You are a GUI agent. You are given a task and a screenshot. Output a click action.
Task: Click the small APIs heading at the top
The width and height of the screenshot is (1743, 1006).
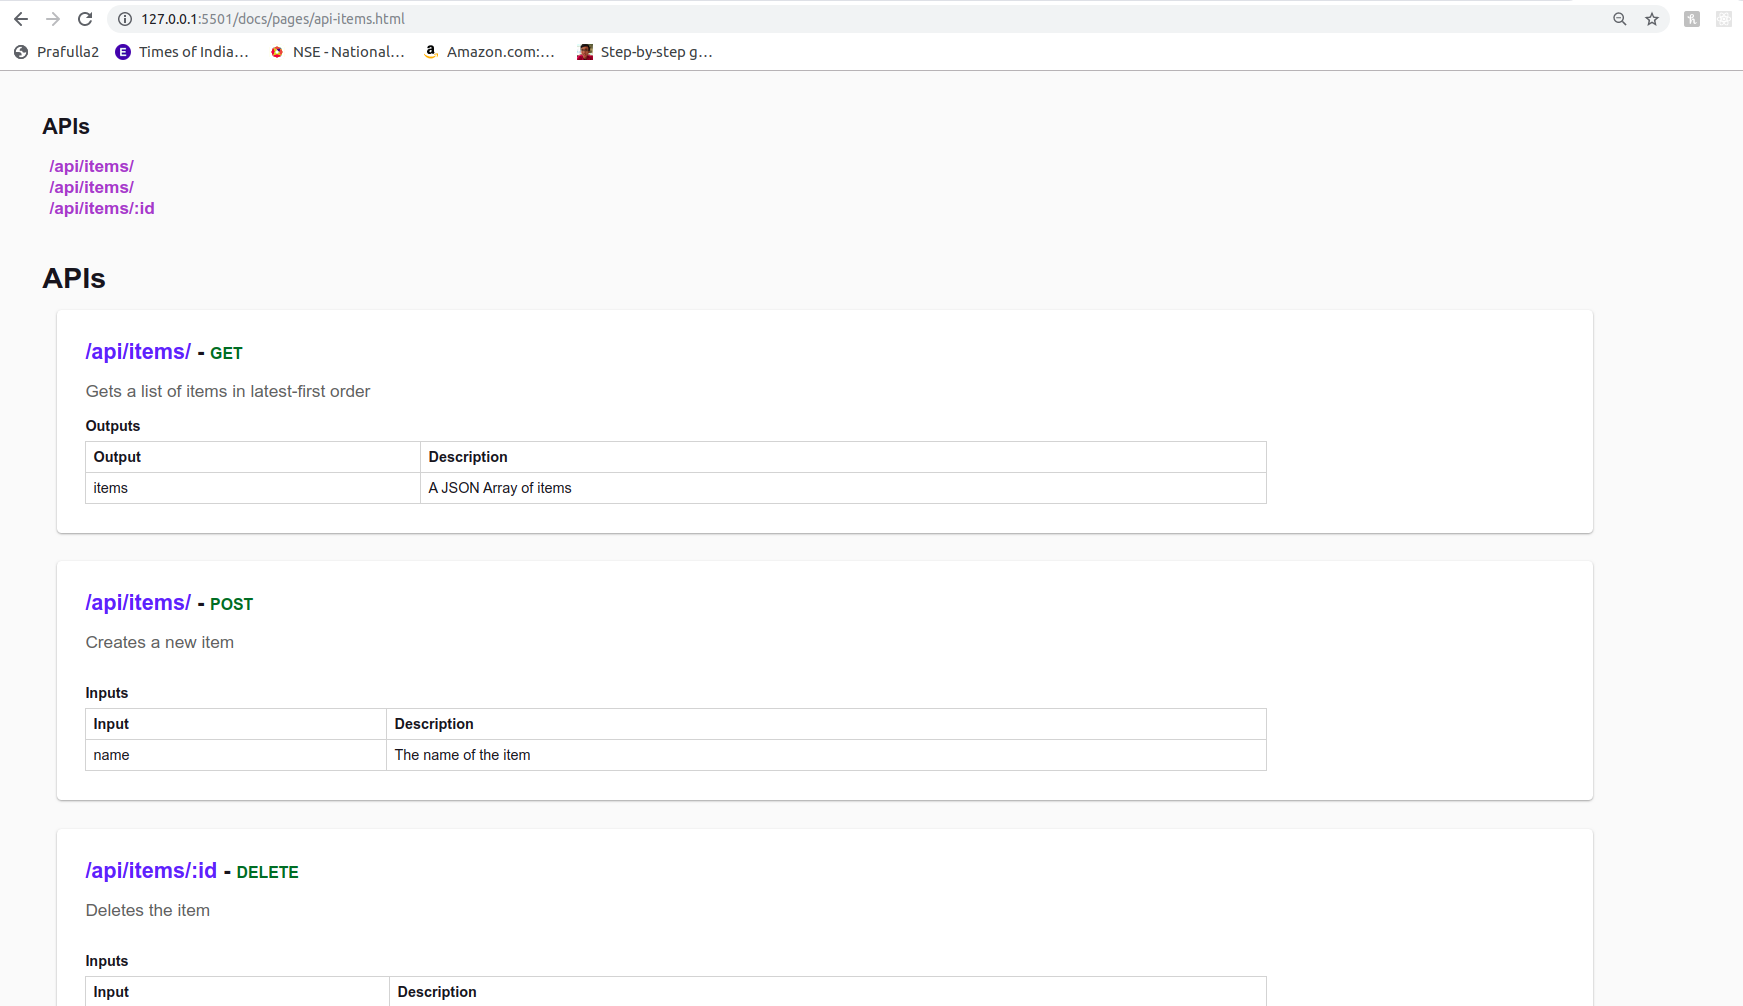click(x=66, y=126)
